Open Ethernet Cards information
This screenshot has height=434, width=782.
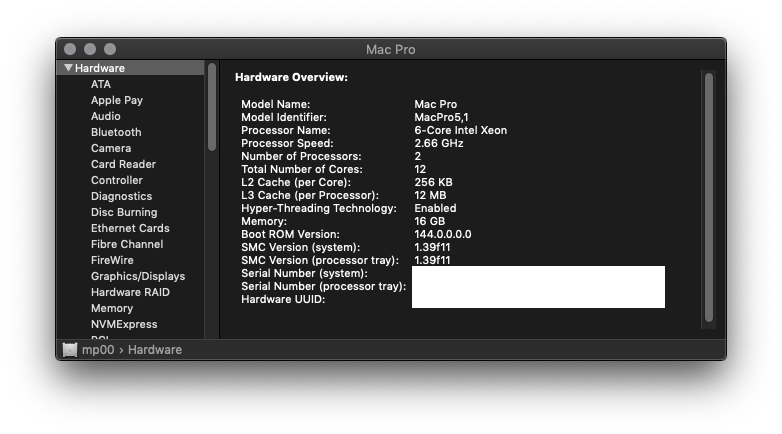tap(130, 228)
